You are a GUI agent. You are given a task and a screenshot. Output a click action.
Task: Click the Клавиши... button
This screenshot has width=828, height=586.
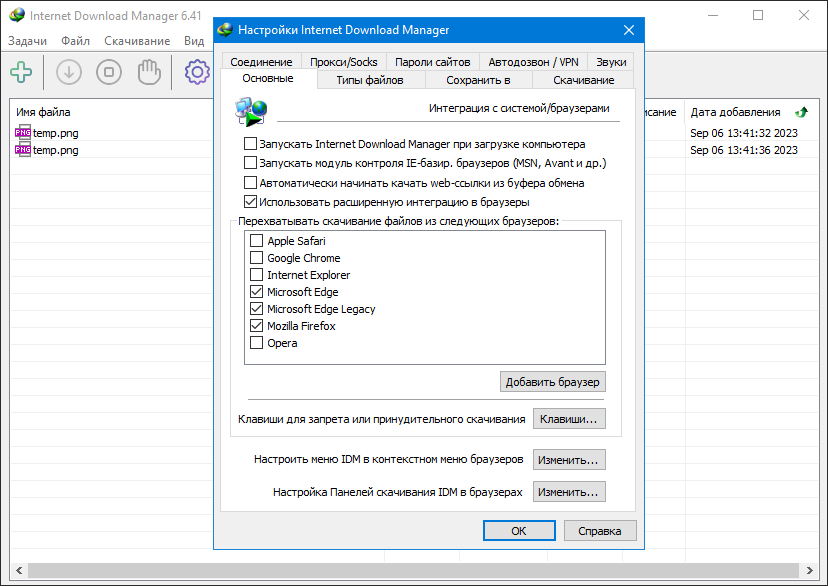tap(569, 419)
